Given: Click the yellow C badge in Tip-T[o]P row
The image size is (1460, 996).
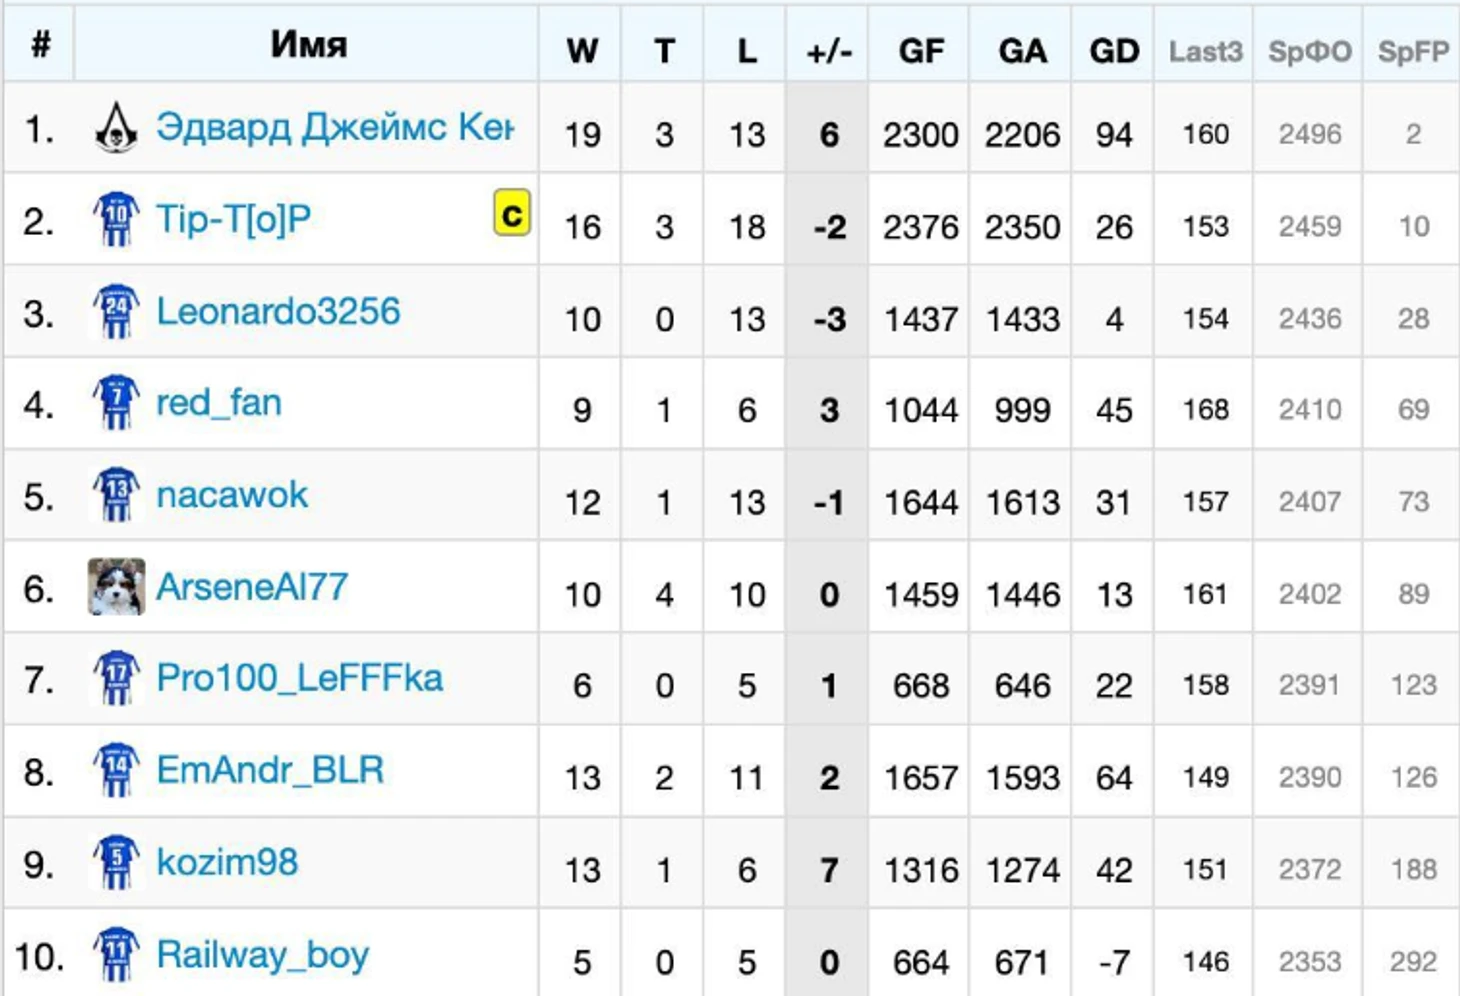Looking at the screenshot, I should tap(512, 213).
